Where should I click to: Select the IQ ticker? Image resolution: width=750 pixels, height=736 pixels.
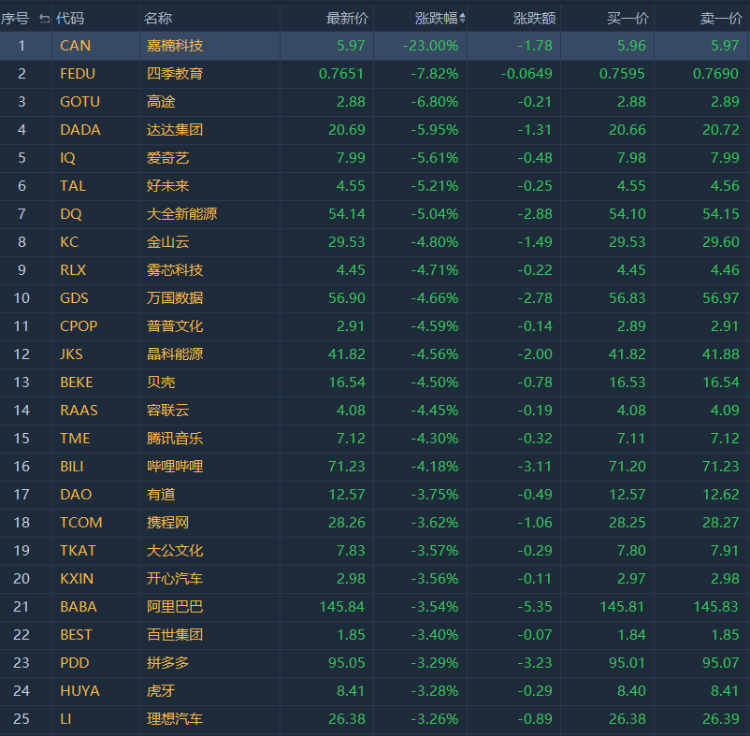(x=67, y=158)
